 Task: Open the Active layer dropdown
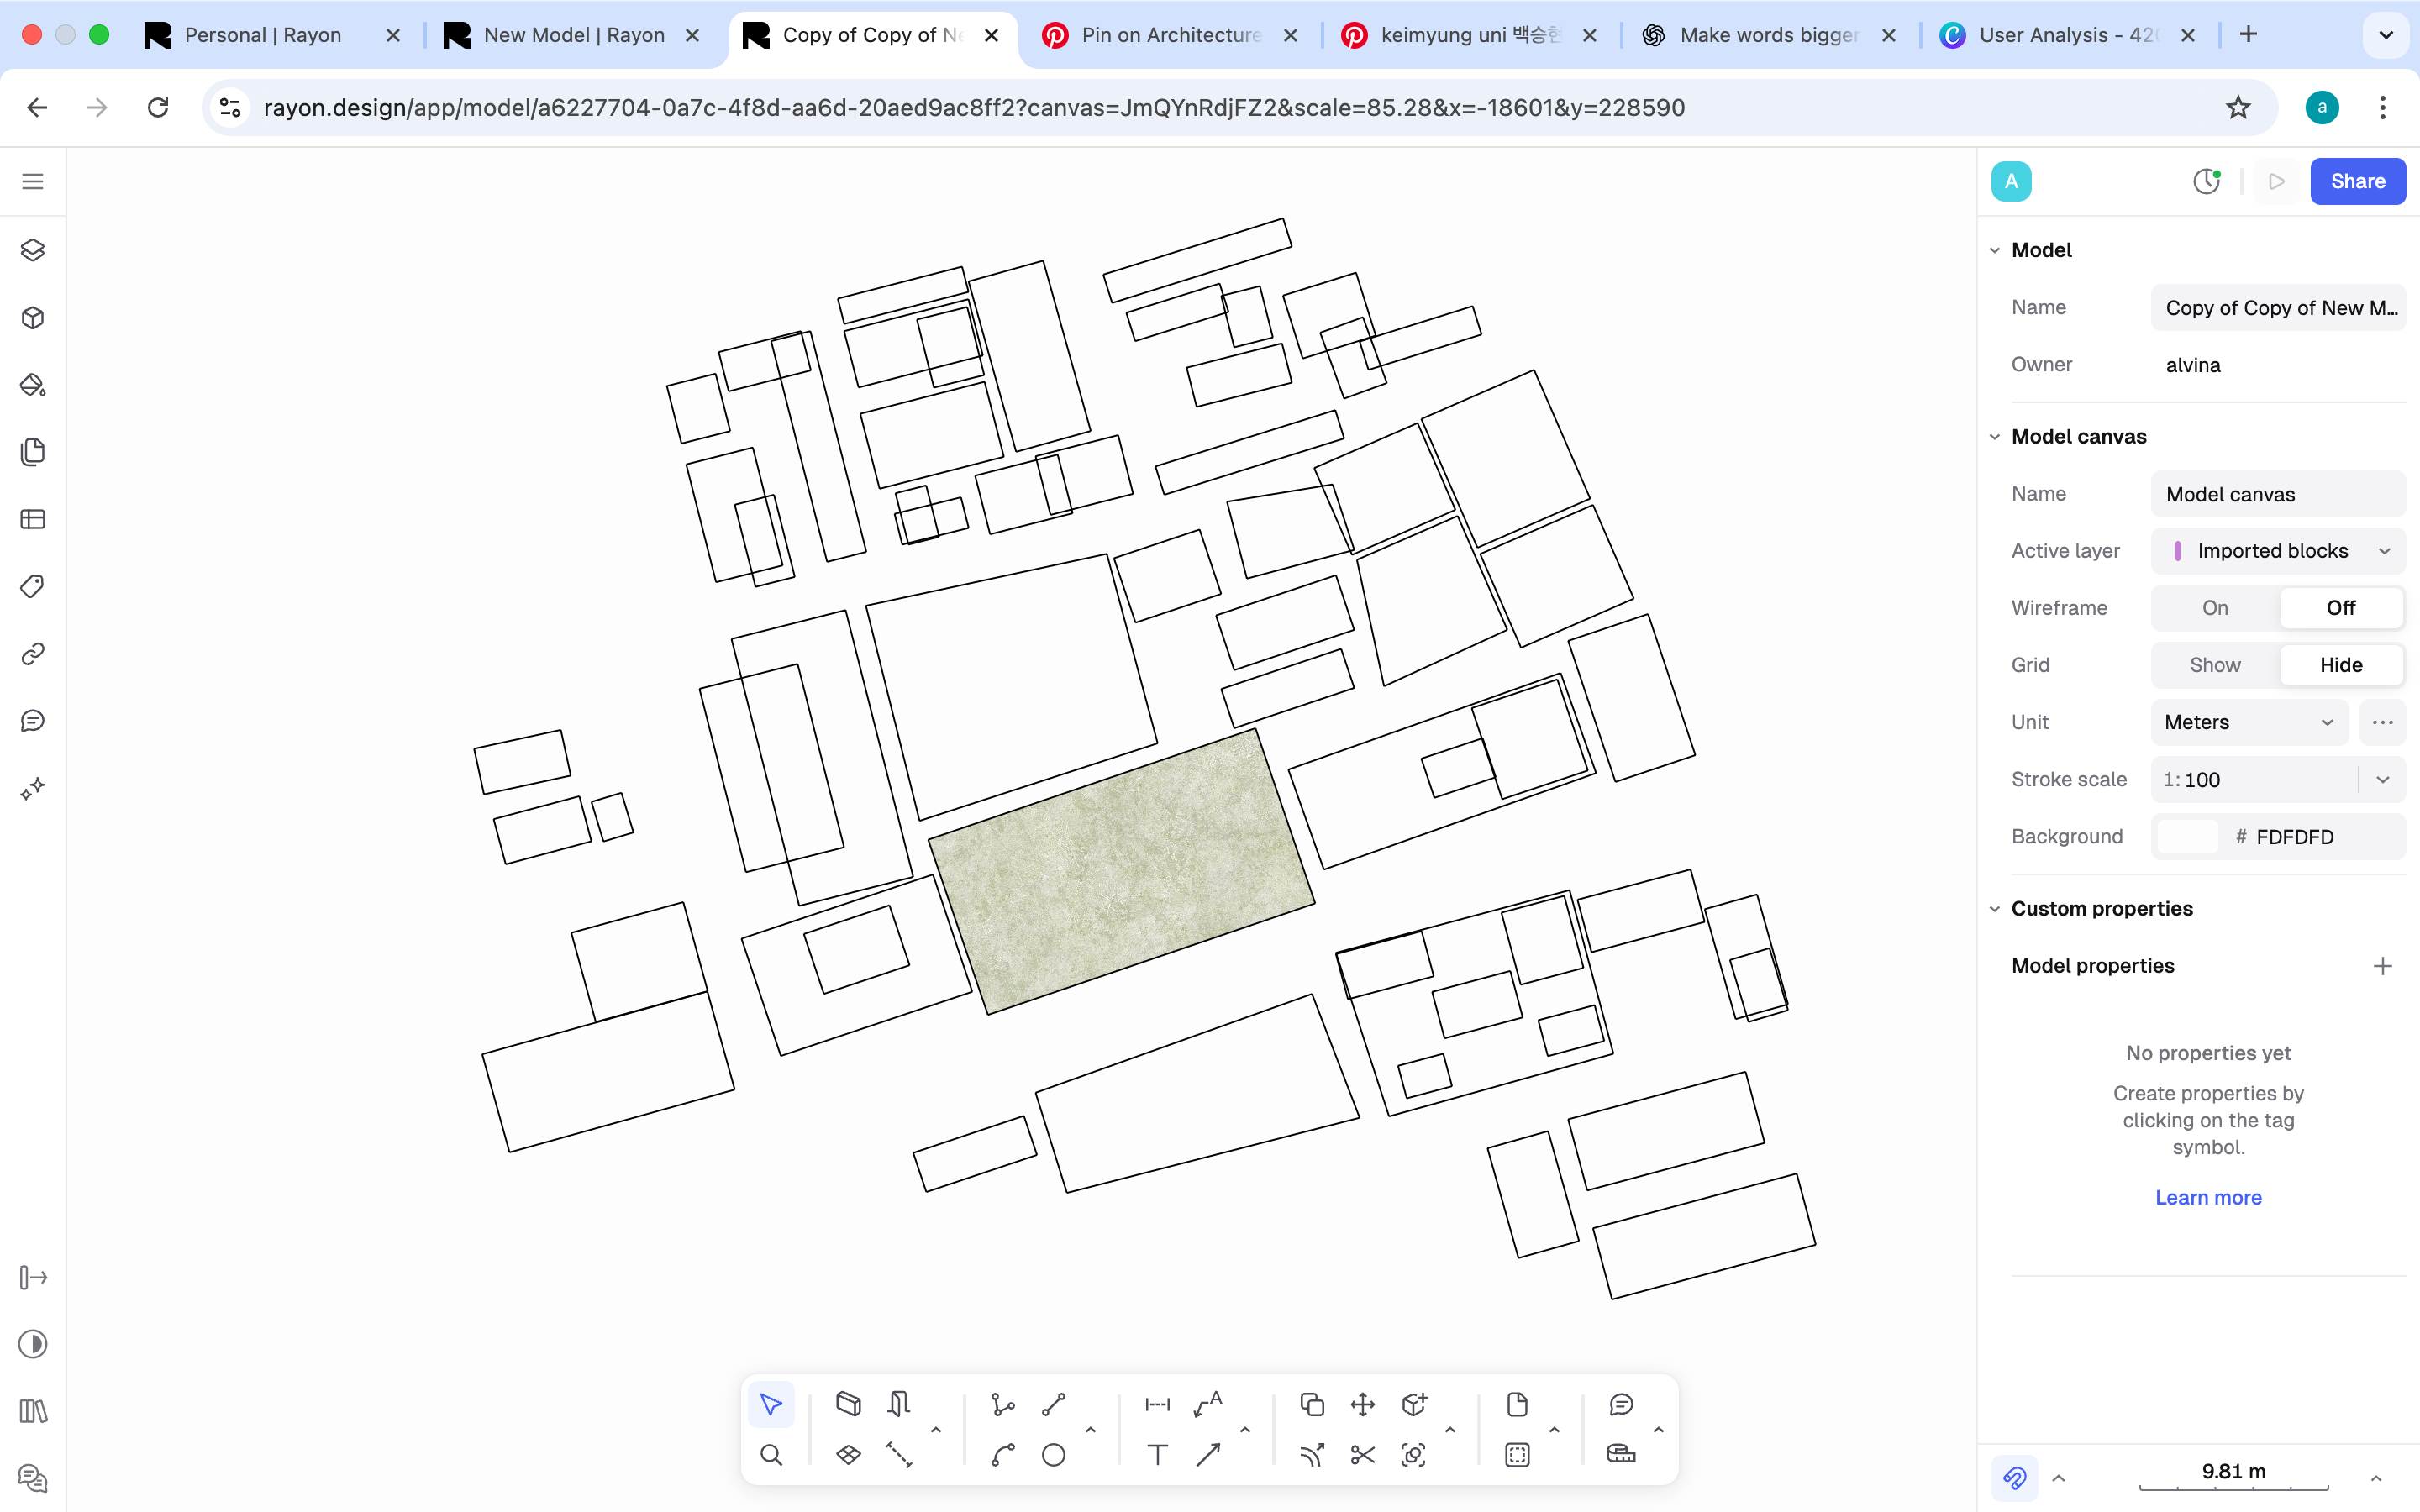(2277, 551)
